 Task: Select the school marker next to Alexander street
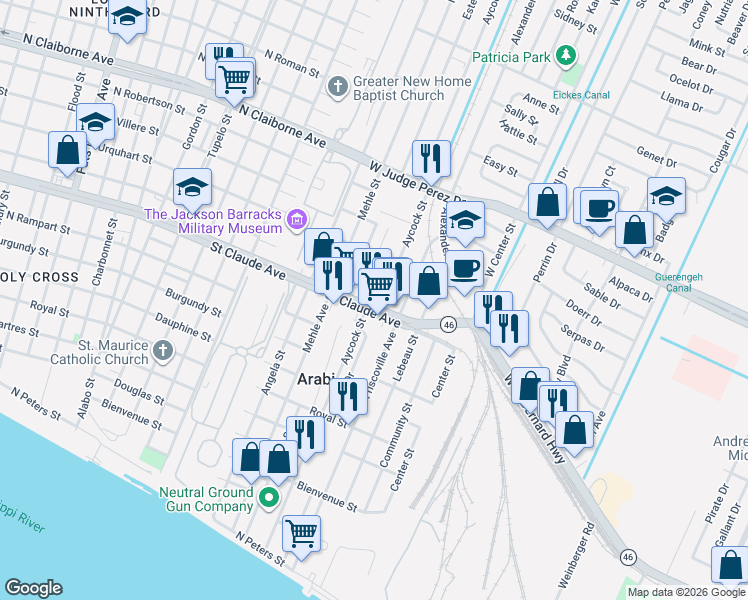(465, 220)
